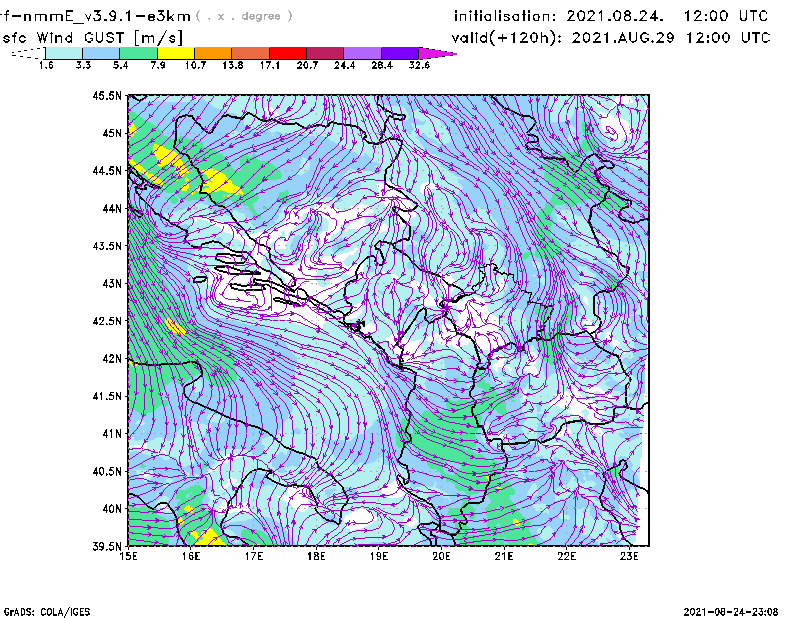Click the coral 13.8–17.1 legend swatch

point(251,53)
